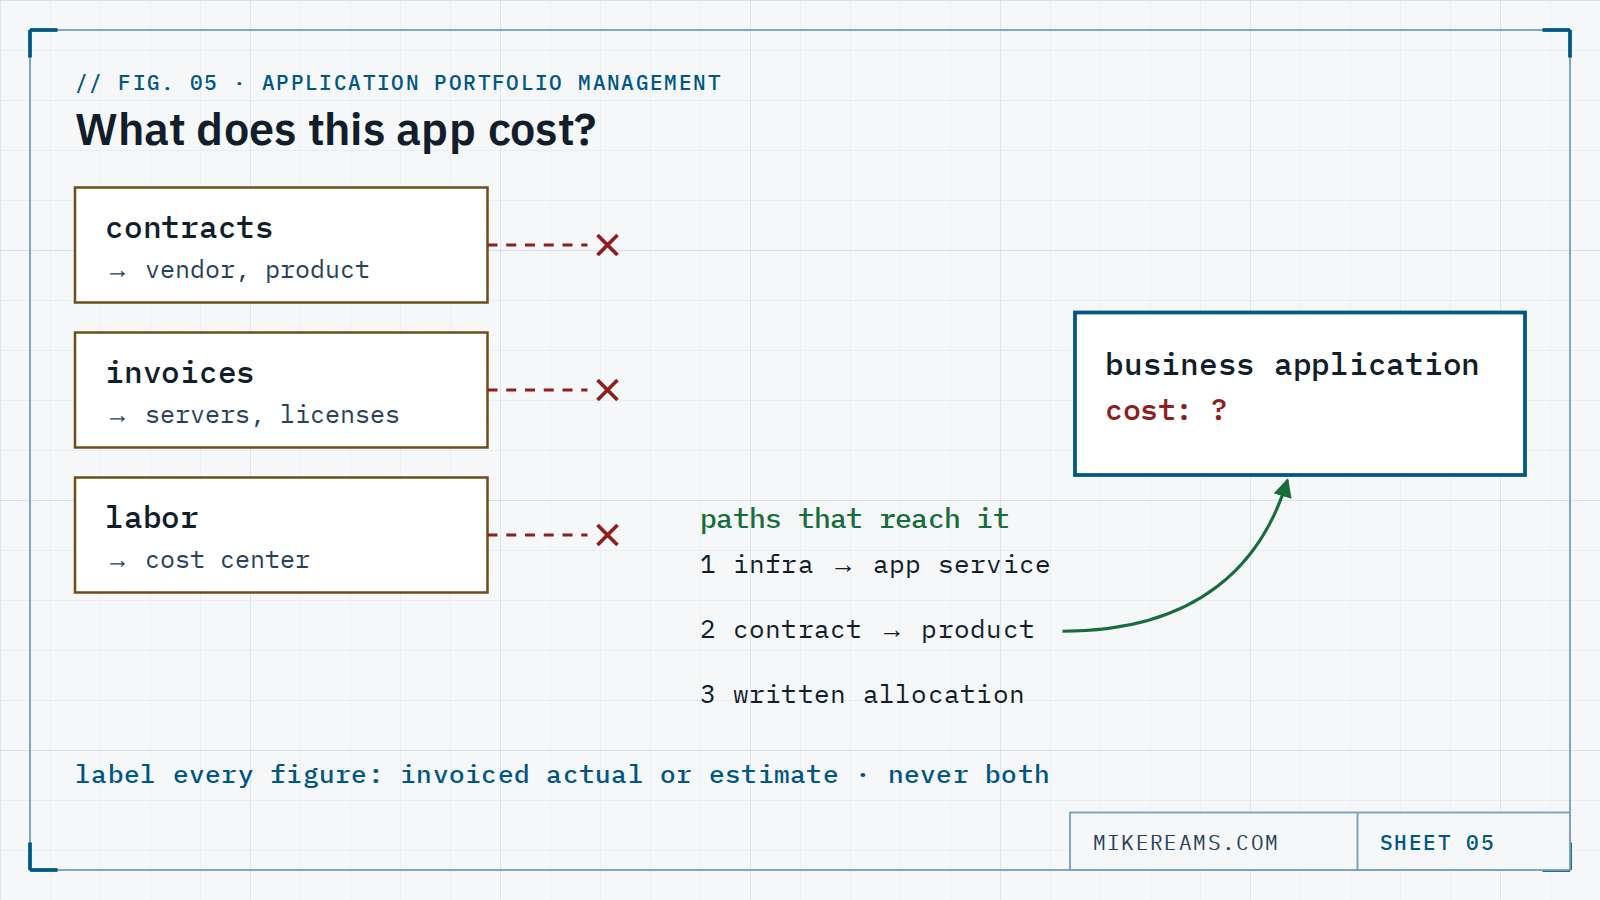This screenshot has width=1600, height=900.
Task: Select the contracts box
Action: point(281,245)
